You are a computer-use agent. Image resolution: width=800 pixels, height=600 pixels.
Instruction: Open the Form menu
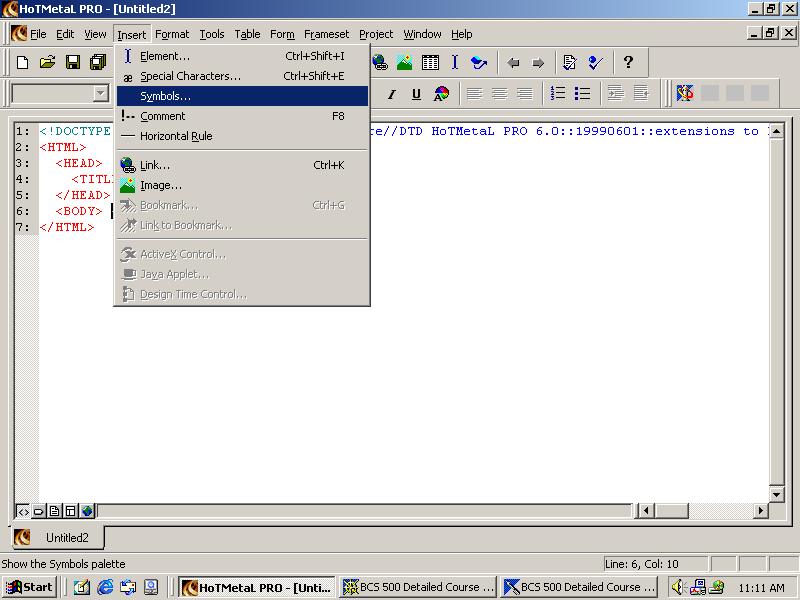[x=282, y=34]
